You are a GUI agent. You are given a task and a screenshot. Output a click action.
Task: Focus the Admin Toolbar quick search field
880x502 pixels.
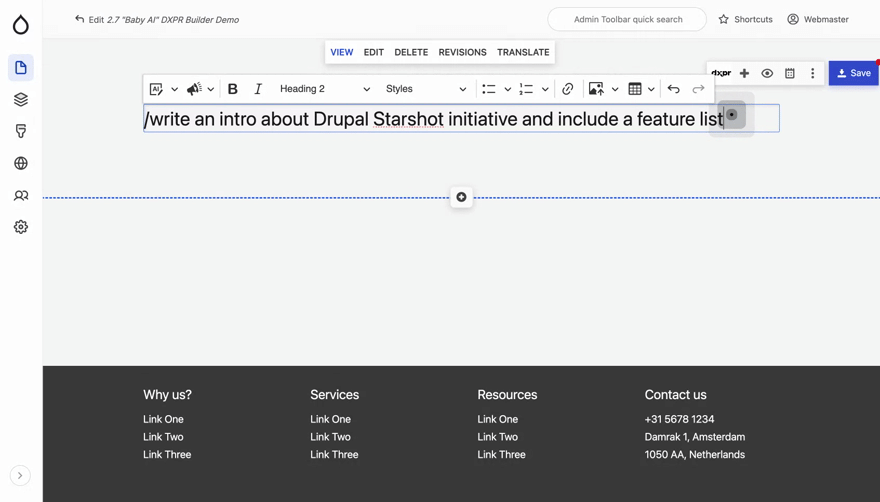pos(627,19)
